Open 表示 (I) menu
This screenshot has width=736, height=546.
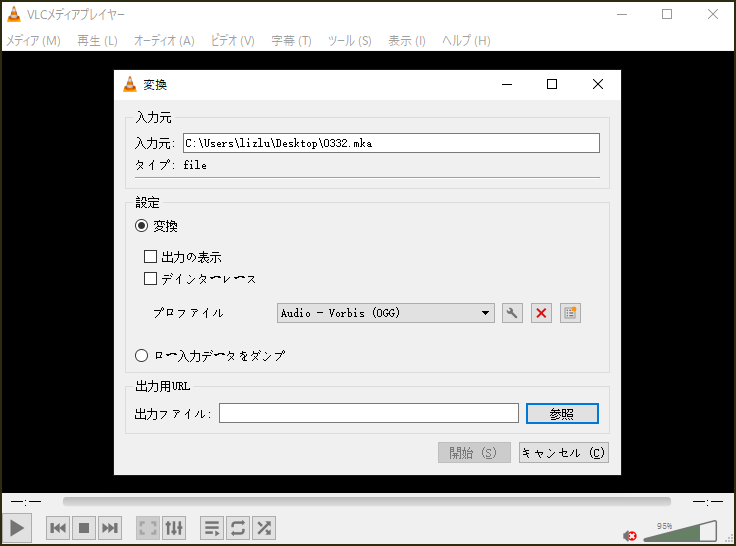click(x=407, y=41)
